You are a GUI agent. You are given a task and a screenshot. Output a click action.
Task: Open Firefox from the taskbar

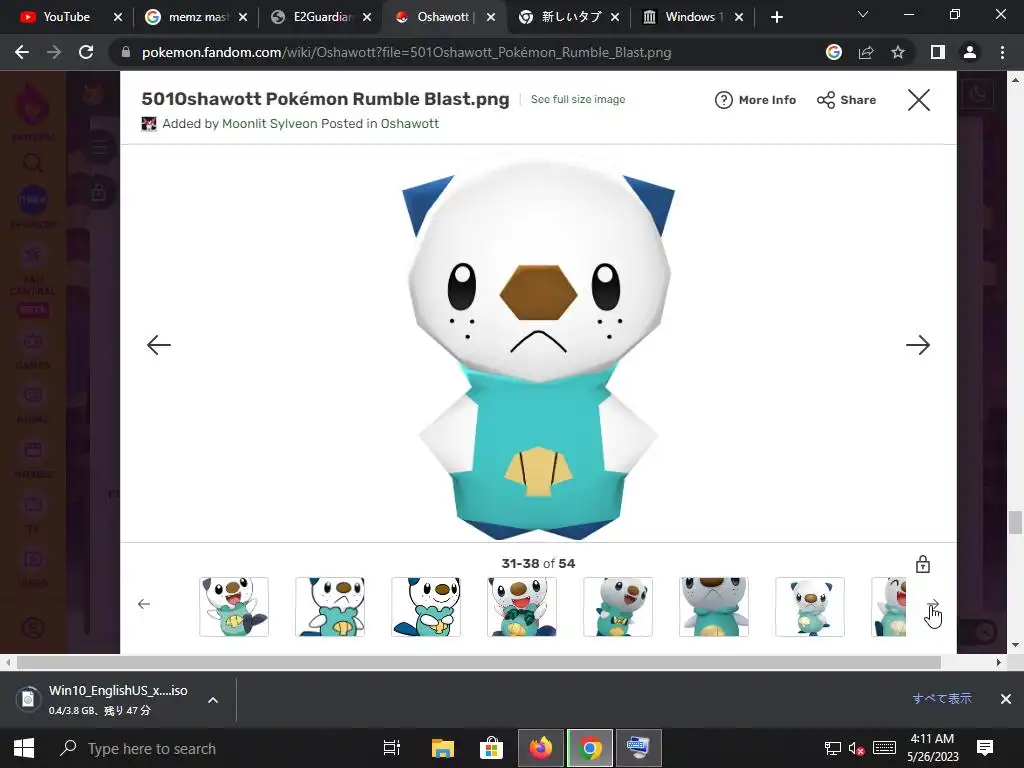[541, 748]
